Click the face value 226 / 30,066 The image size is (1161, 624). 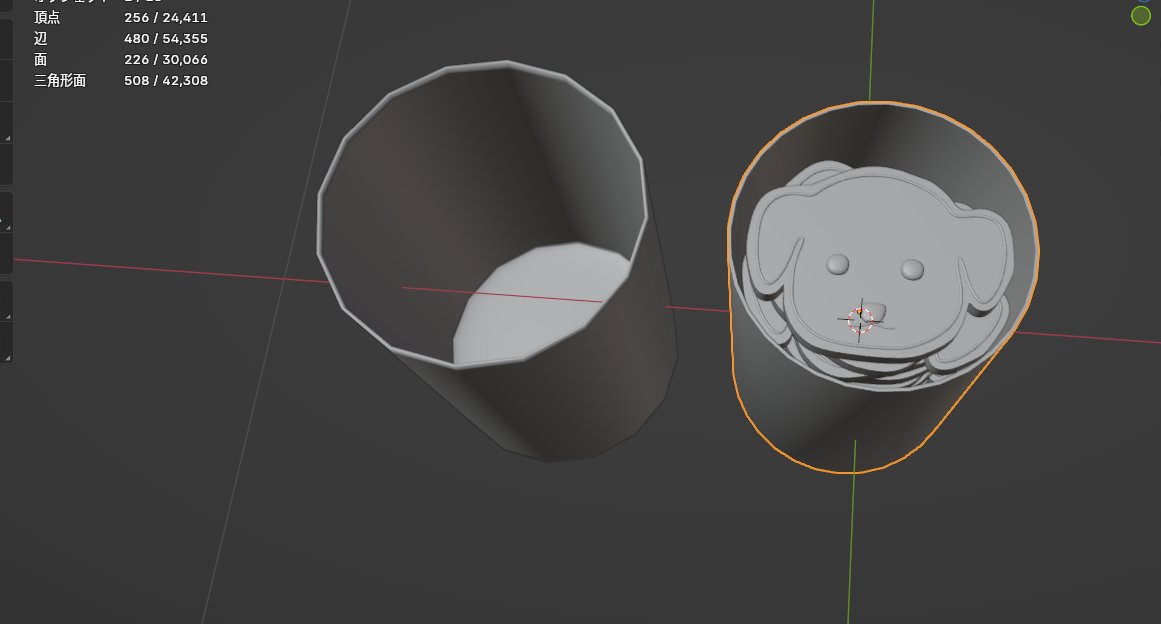tap(166, 59)
